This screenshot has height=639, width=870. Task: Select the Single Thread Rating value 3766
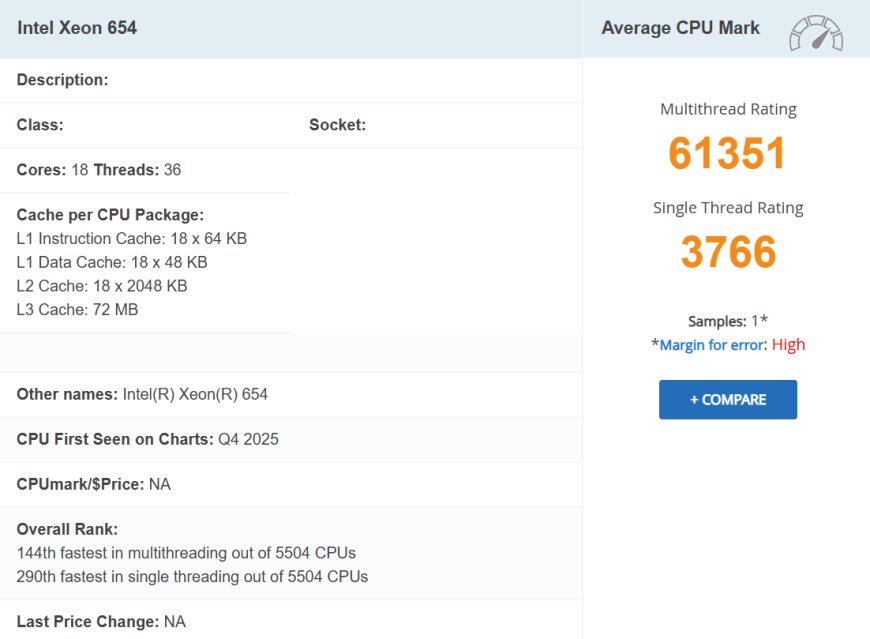pyautogui.click(x=727, y=251)
